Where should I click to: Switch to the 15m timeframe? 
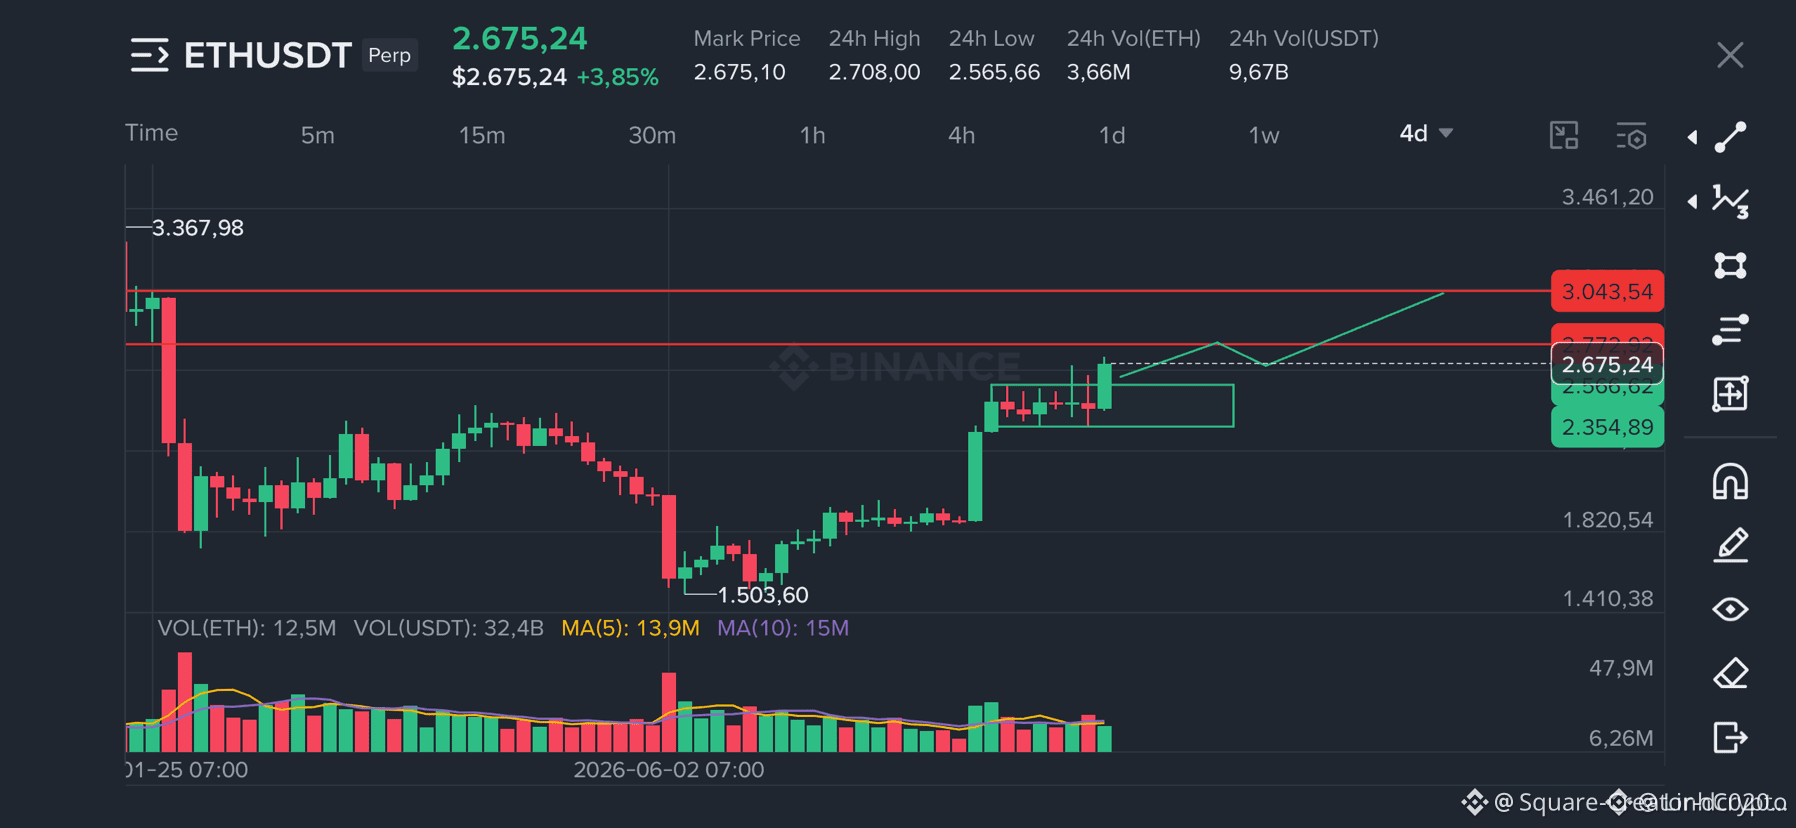click(x=482, y=135)
